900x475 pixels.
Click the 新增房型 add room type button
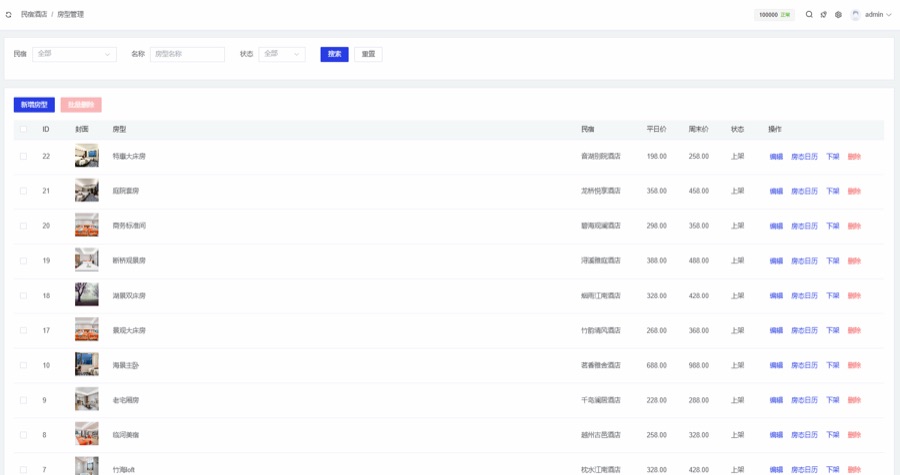(34, 104)
